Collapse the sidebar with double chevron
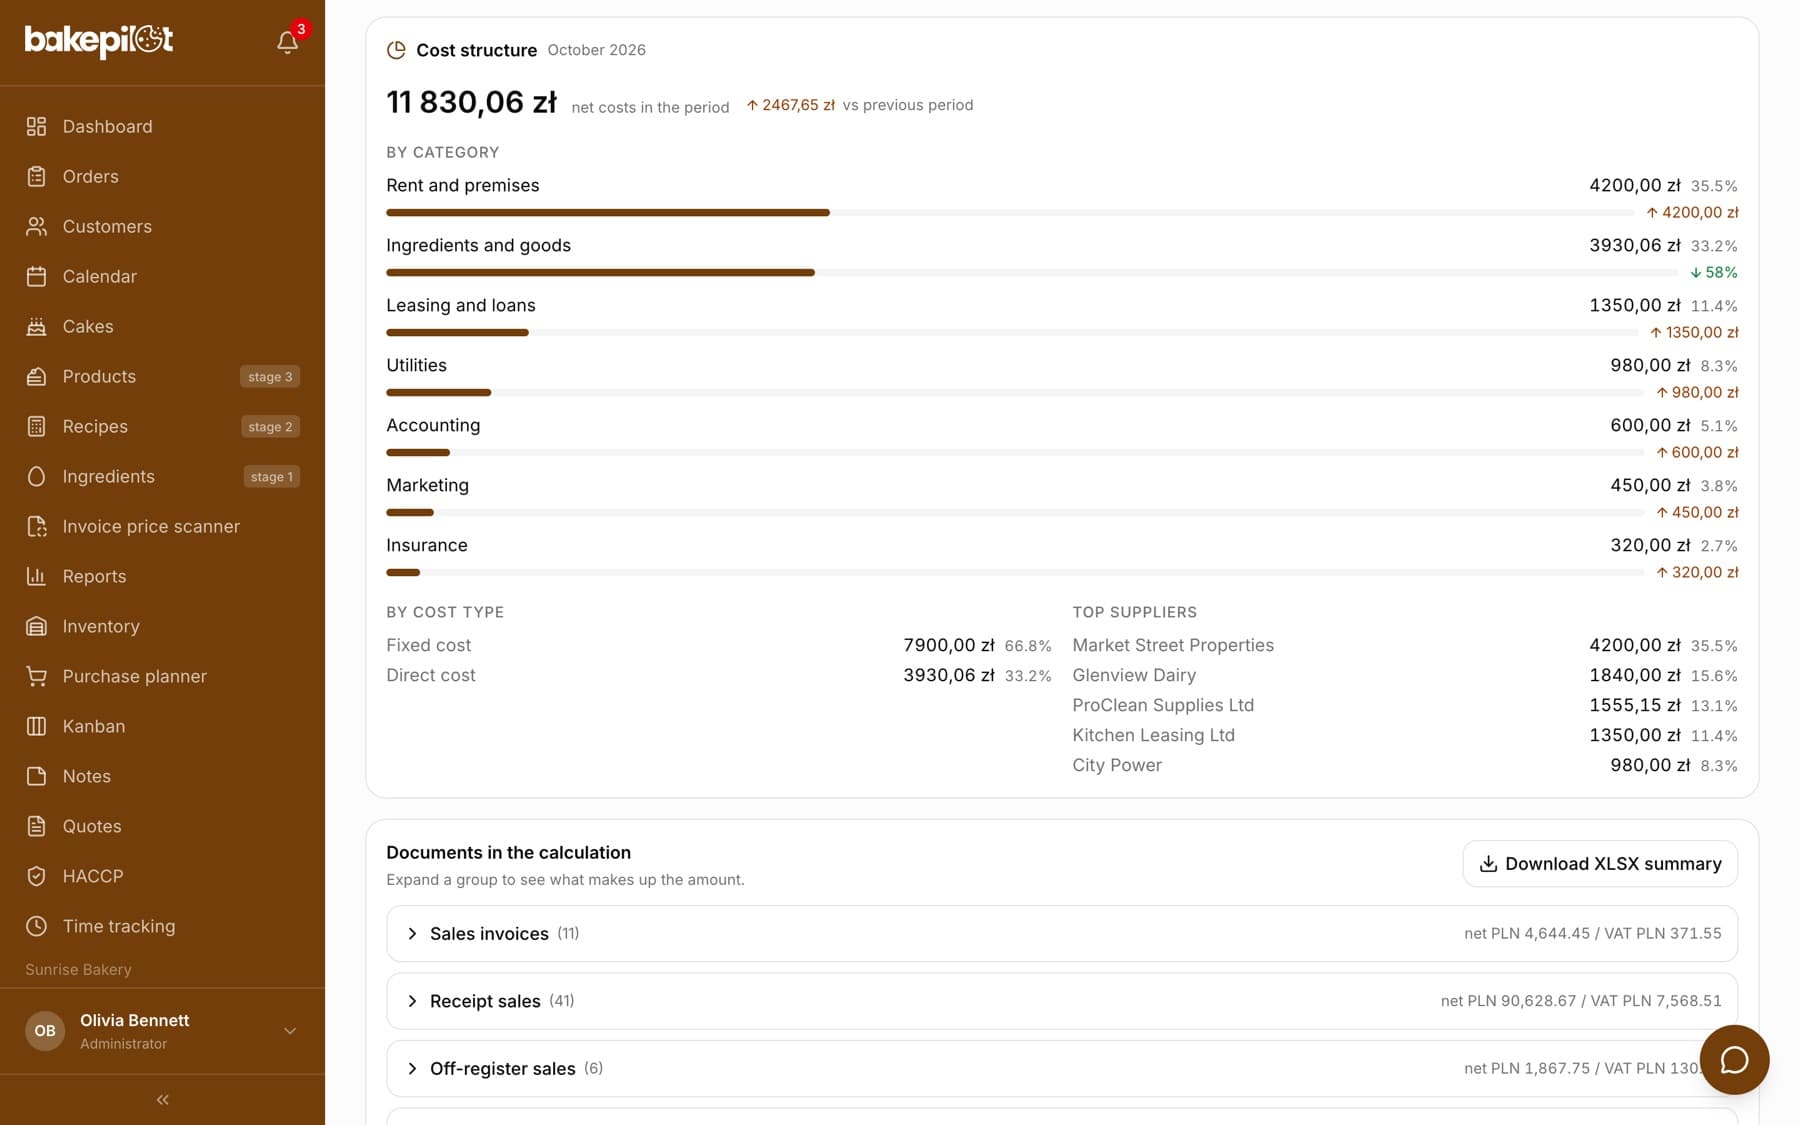The width and height of the screenshot is (1800, 1125). 163,1100
